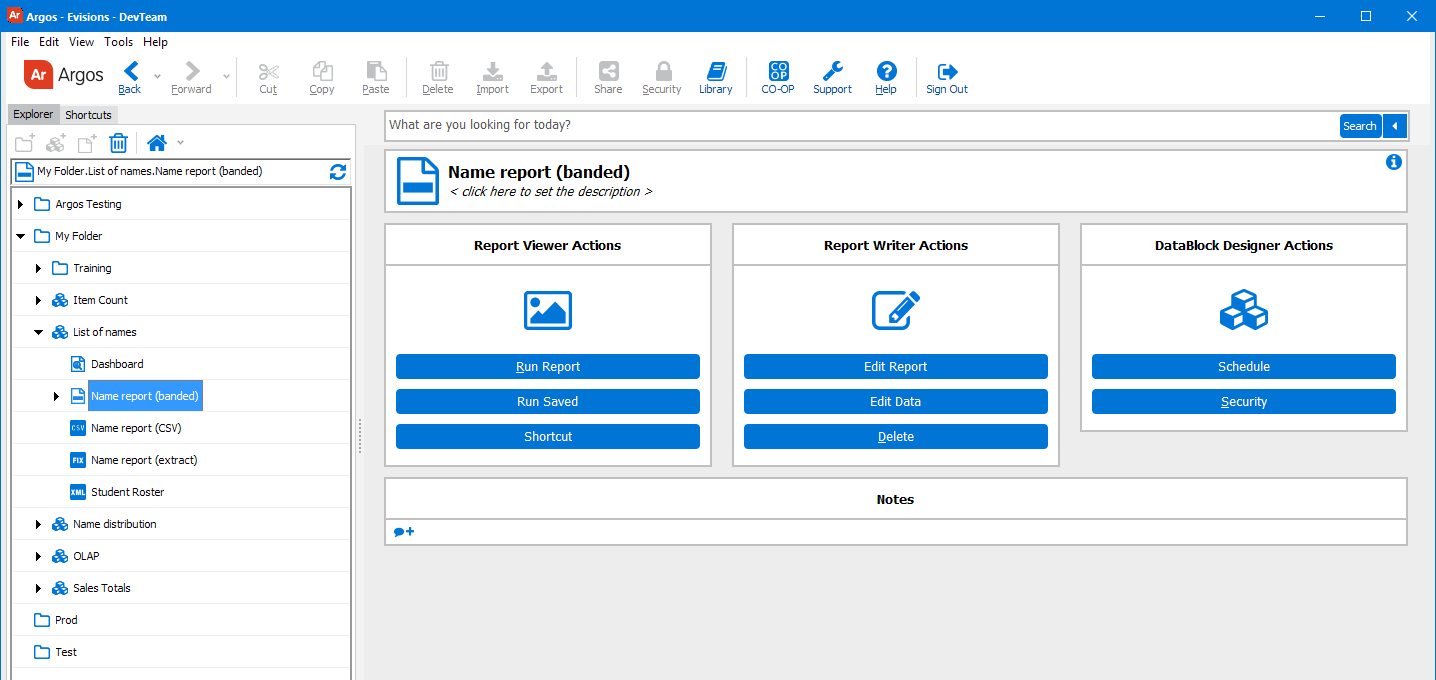
Task: Click the Argos logo in toolbar
Action: [x=64, y=75]
